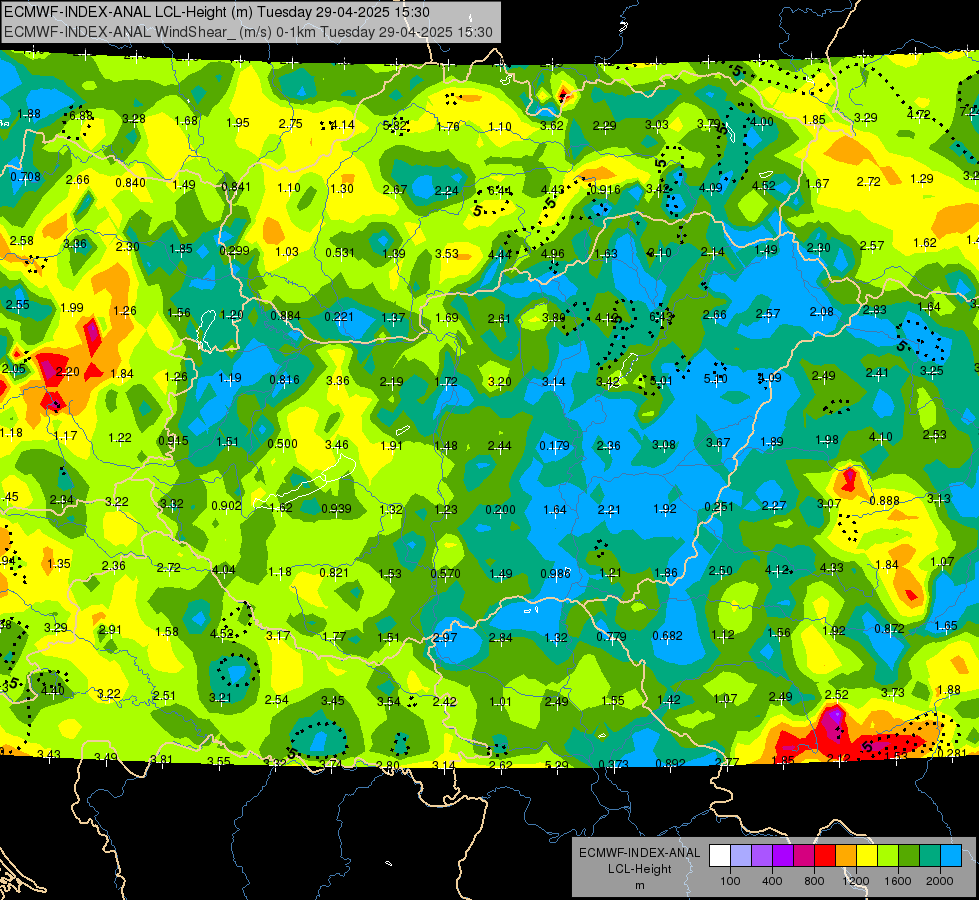Click the legend label 800
Viewport: 979px width, 900px height.
[x=814, y=881]
